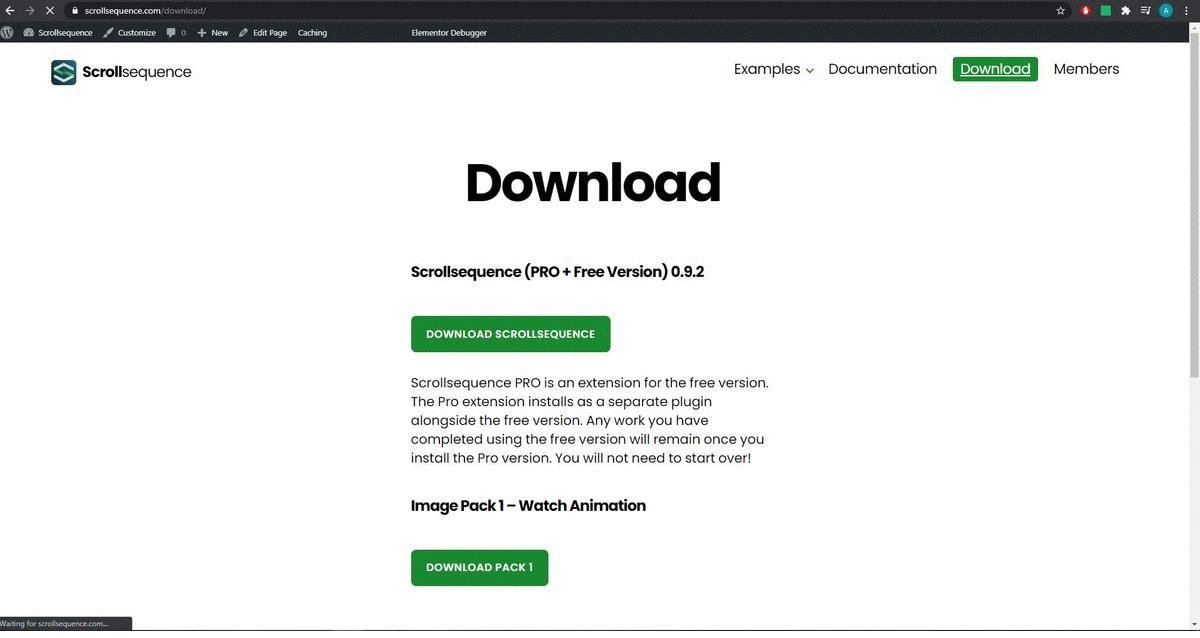Click the paragraph beginning 'Scrollsequence PRO is an extension'
This screenshot has width=1200, height=638.
click(x=590, y=420)
